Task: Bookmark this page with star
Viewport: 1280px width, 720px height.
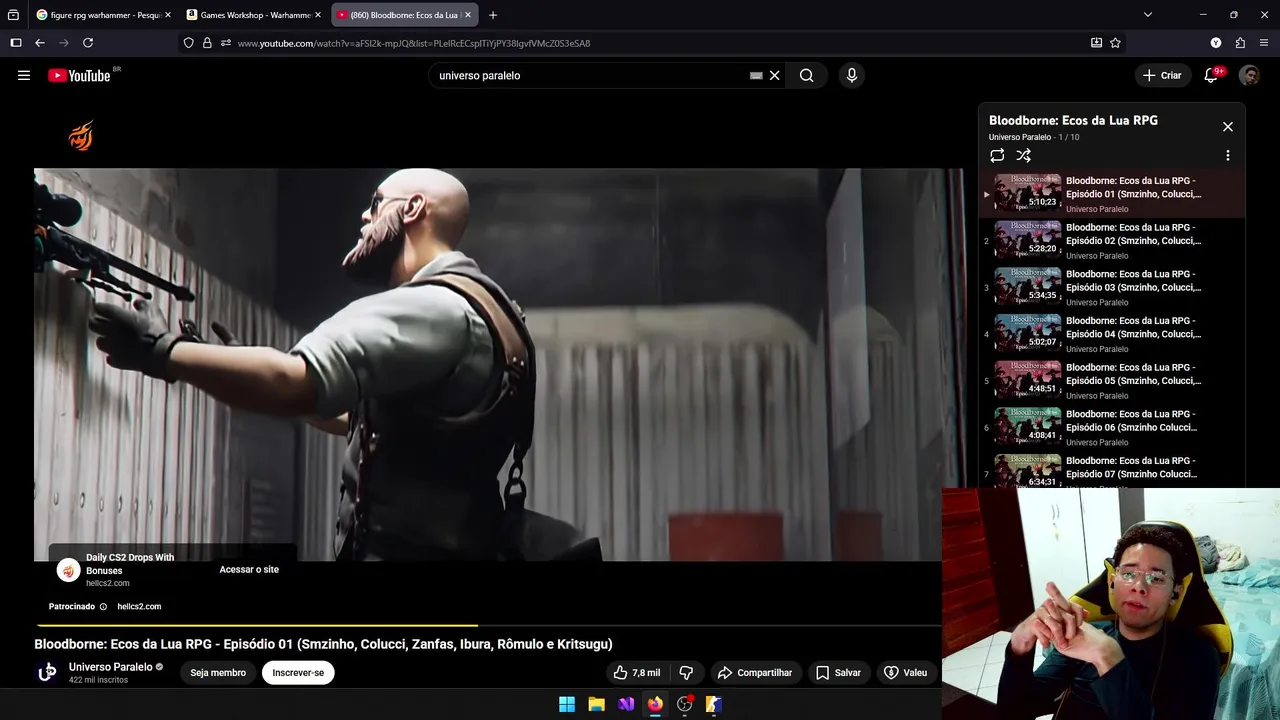Action: tap(1115, 43)
